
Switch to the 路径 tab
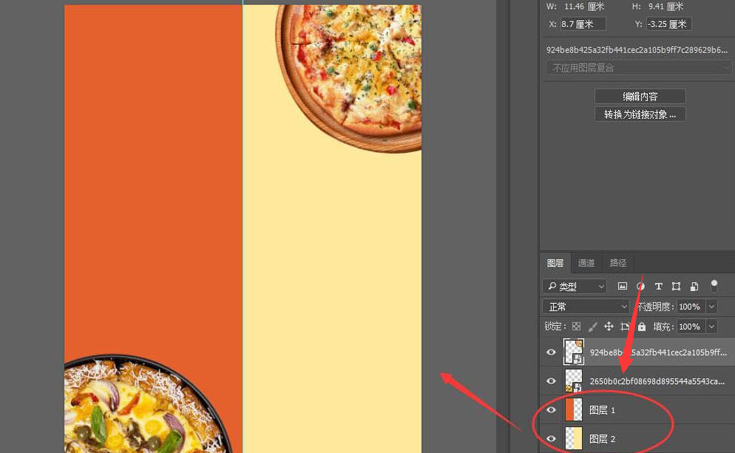pos(618,263)
